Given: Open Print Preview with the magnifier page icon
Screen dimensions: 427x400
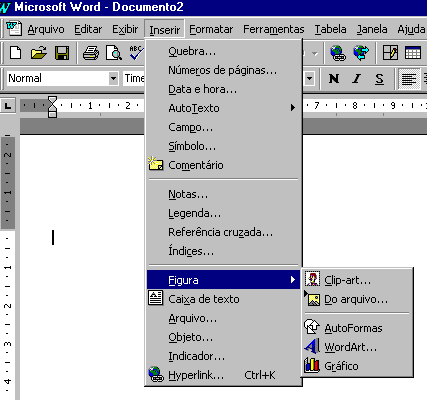Looking at the screenshot, I should (x=114, y=53).
